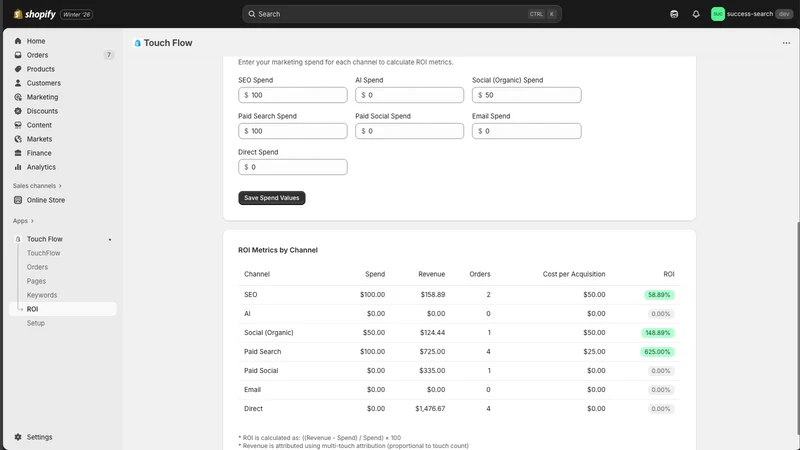The image size is (800, 450).
Task: Click the SEO Spend field
Action: tap(292, 95)
